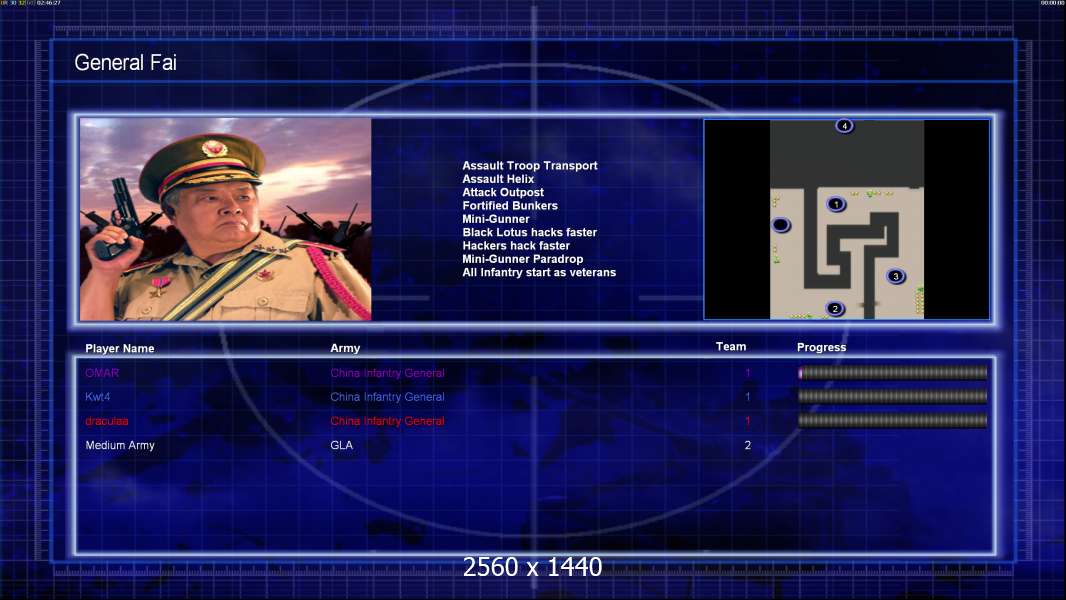The image size is (1066, 600).
Task: Click Kwt4's China Infantry General army
Action: (388, 397)
